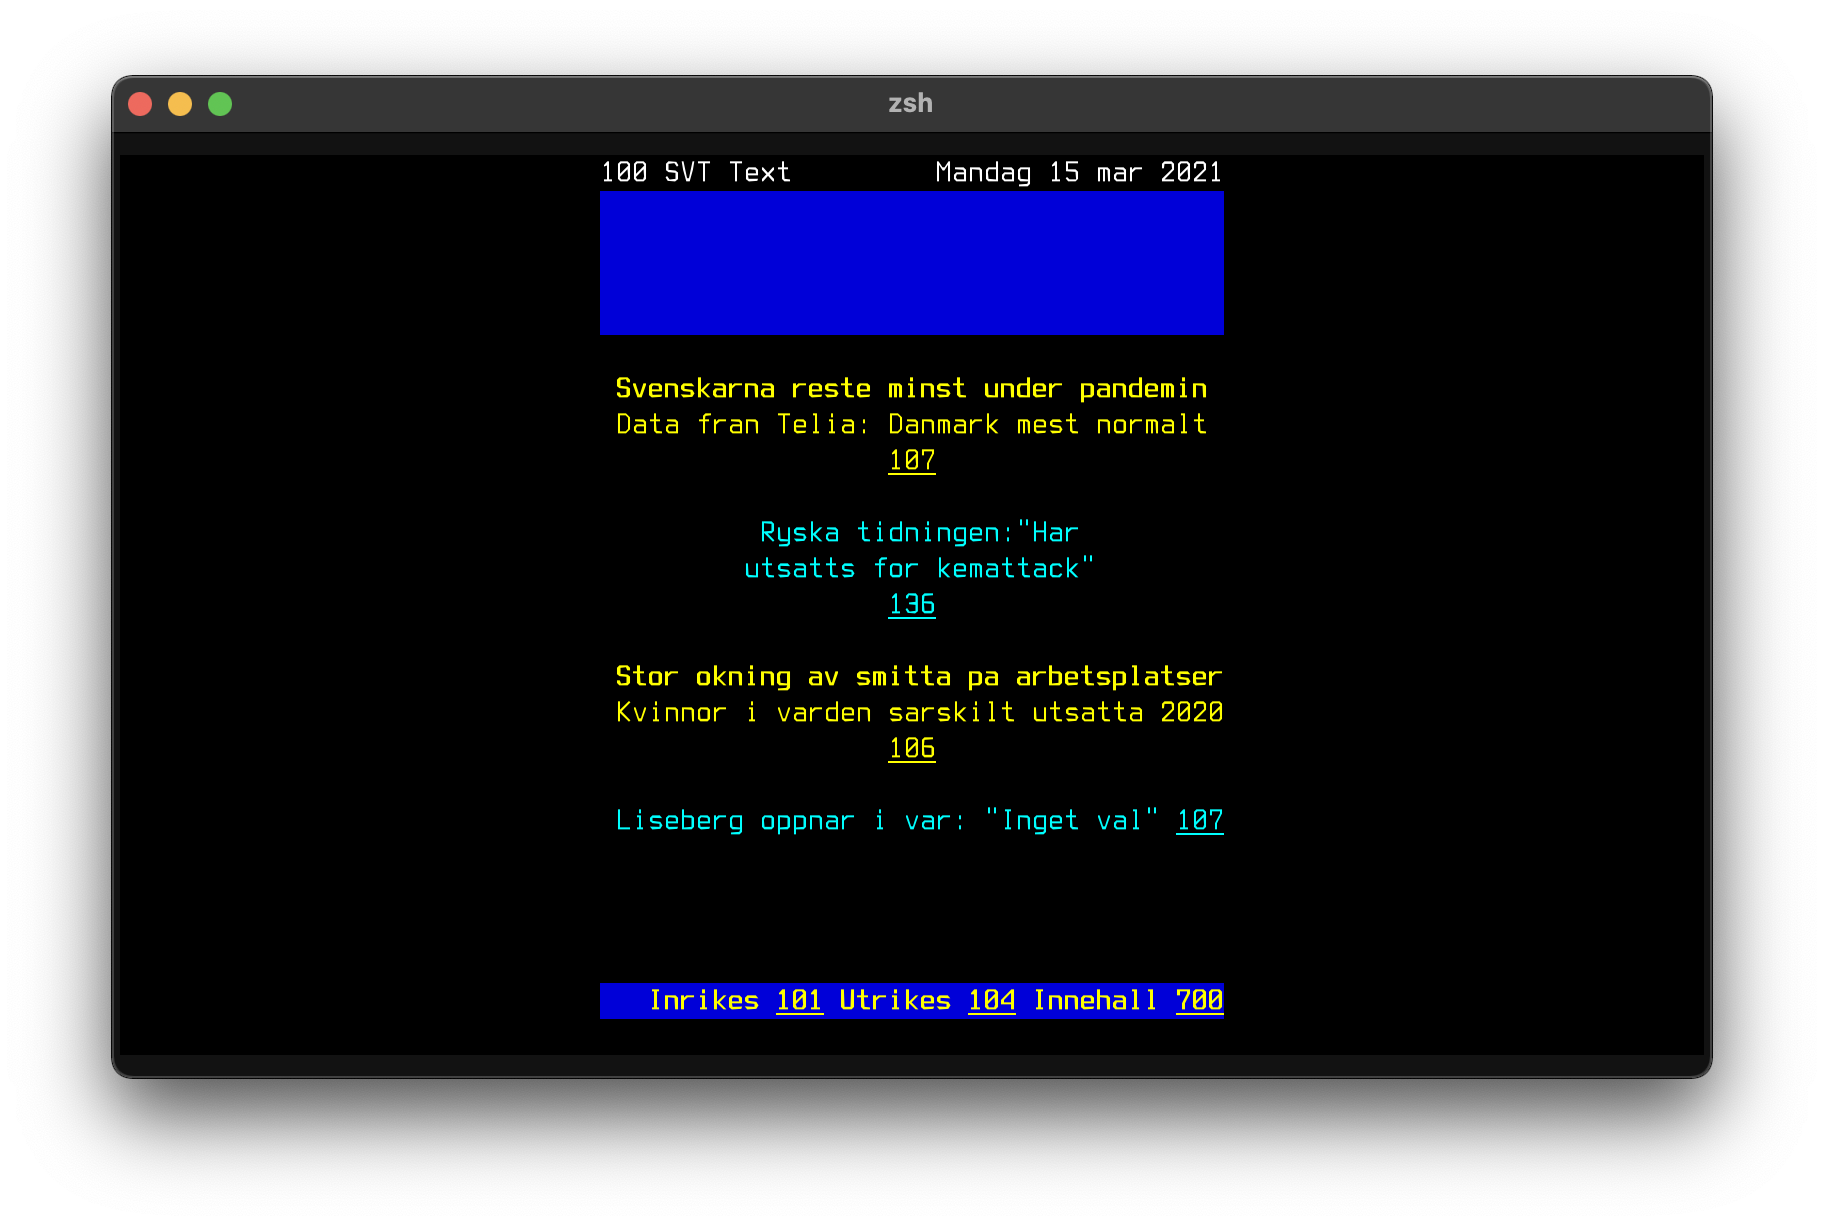1824x1226 pixels.
Task: Click headline 'Svenskarna reste minst under pandemin'
Action: click(912, 388)
